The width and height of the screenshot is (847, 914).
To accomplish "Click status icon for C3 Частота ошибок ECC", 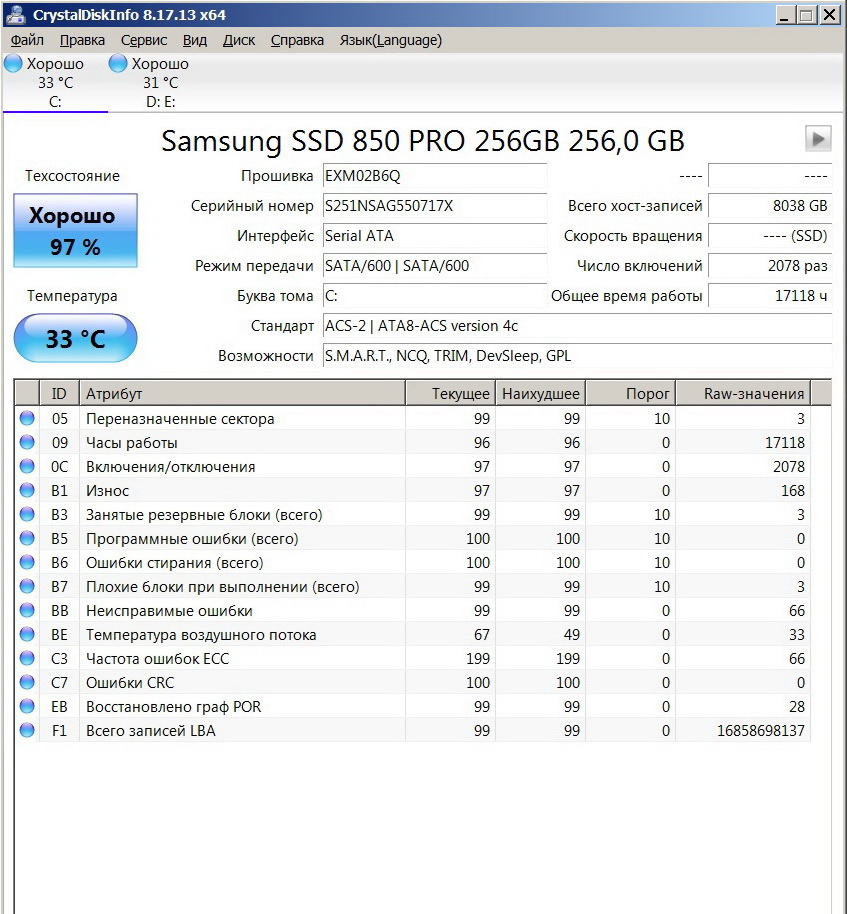I will (x=27, y=658).
